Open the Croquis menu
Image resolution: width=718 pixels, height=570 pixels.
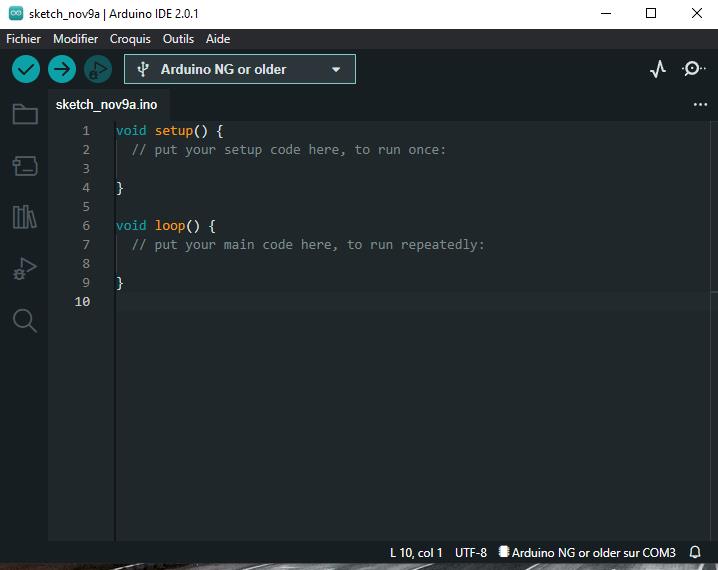tap(130, 39)
